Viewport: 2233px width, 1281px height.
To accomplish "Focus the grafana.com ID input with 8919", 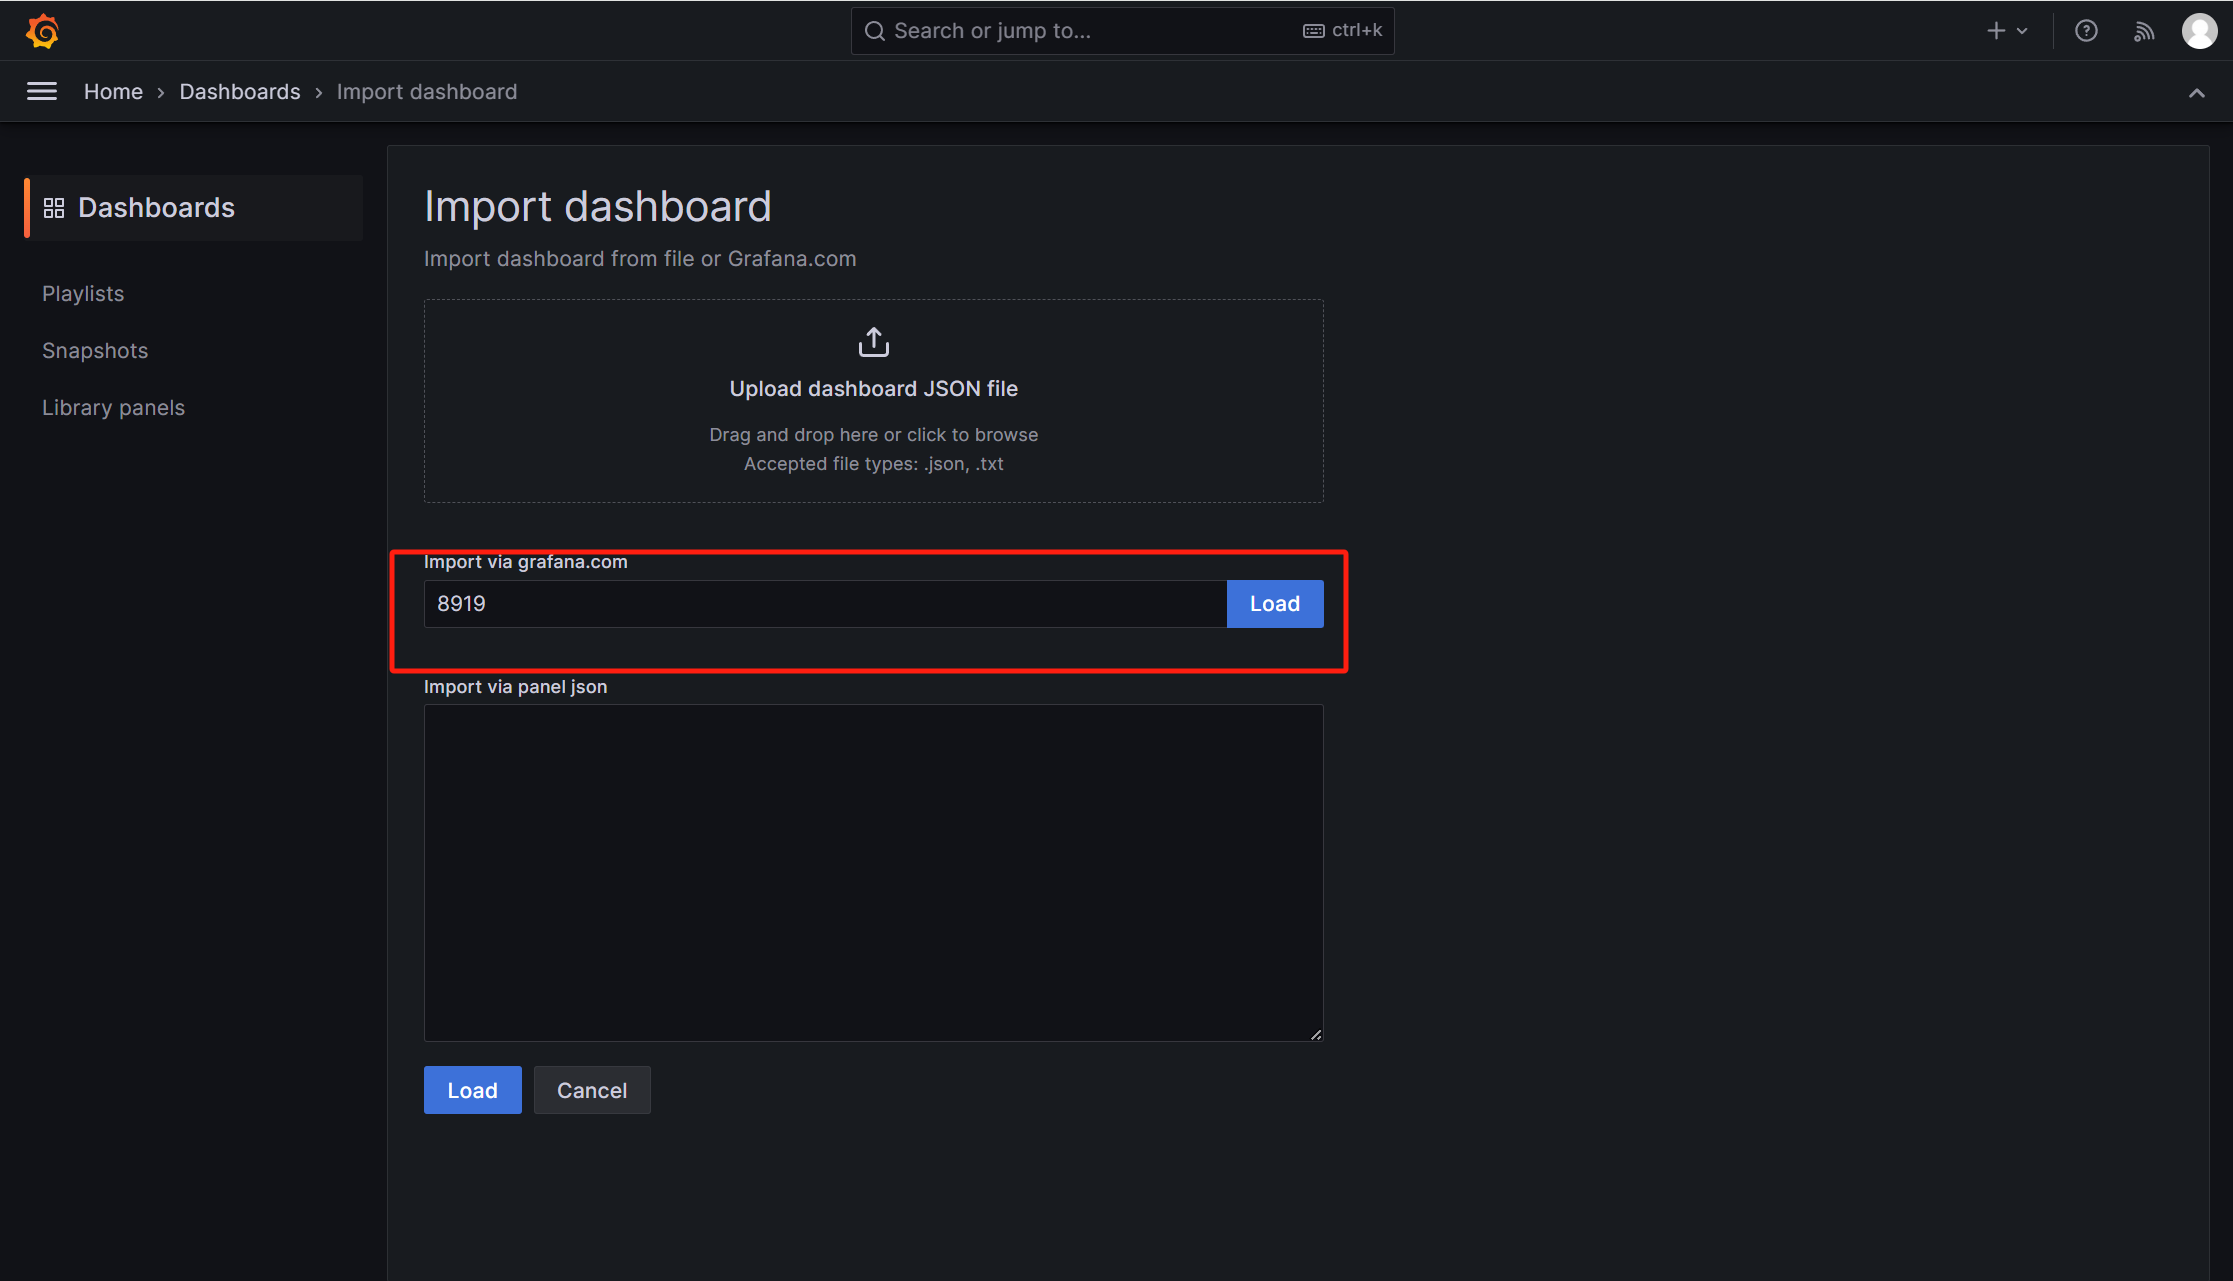I will pyautogui.click(x=824, y=604).
